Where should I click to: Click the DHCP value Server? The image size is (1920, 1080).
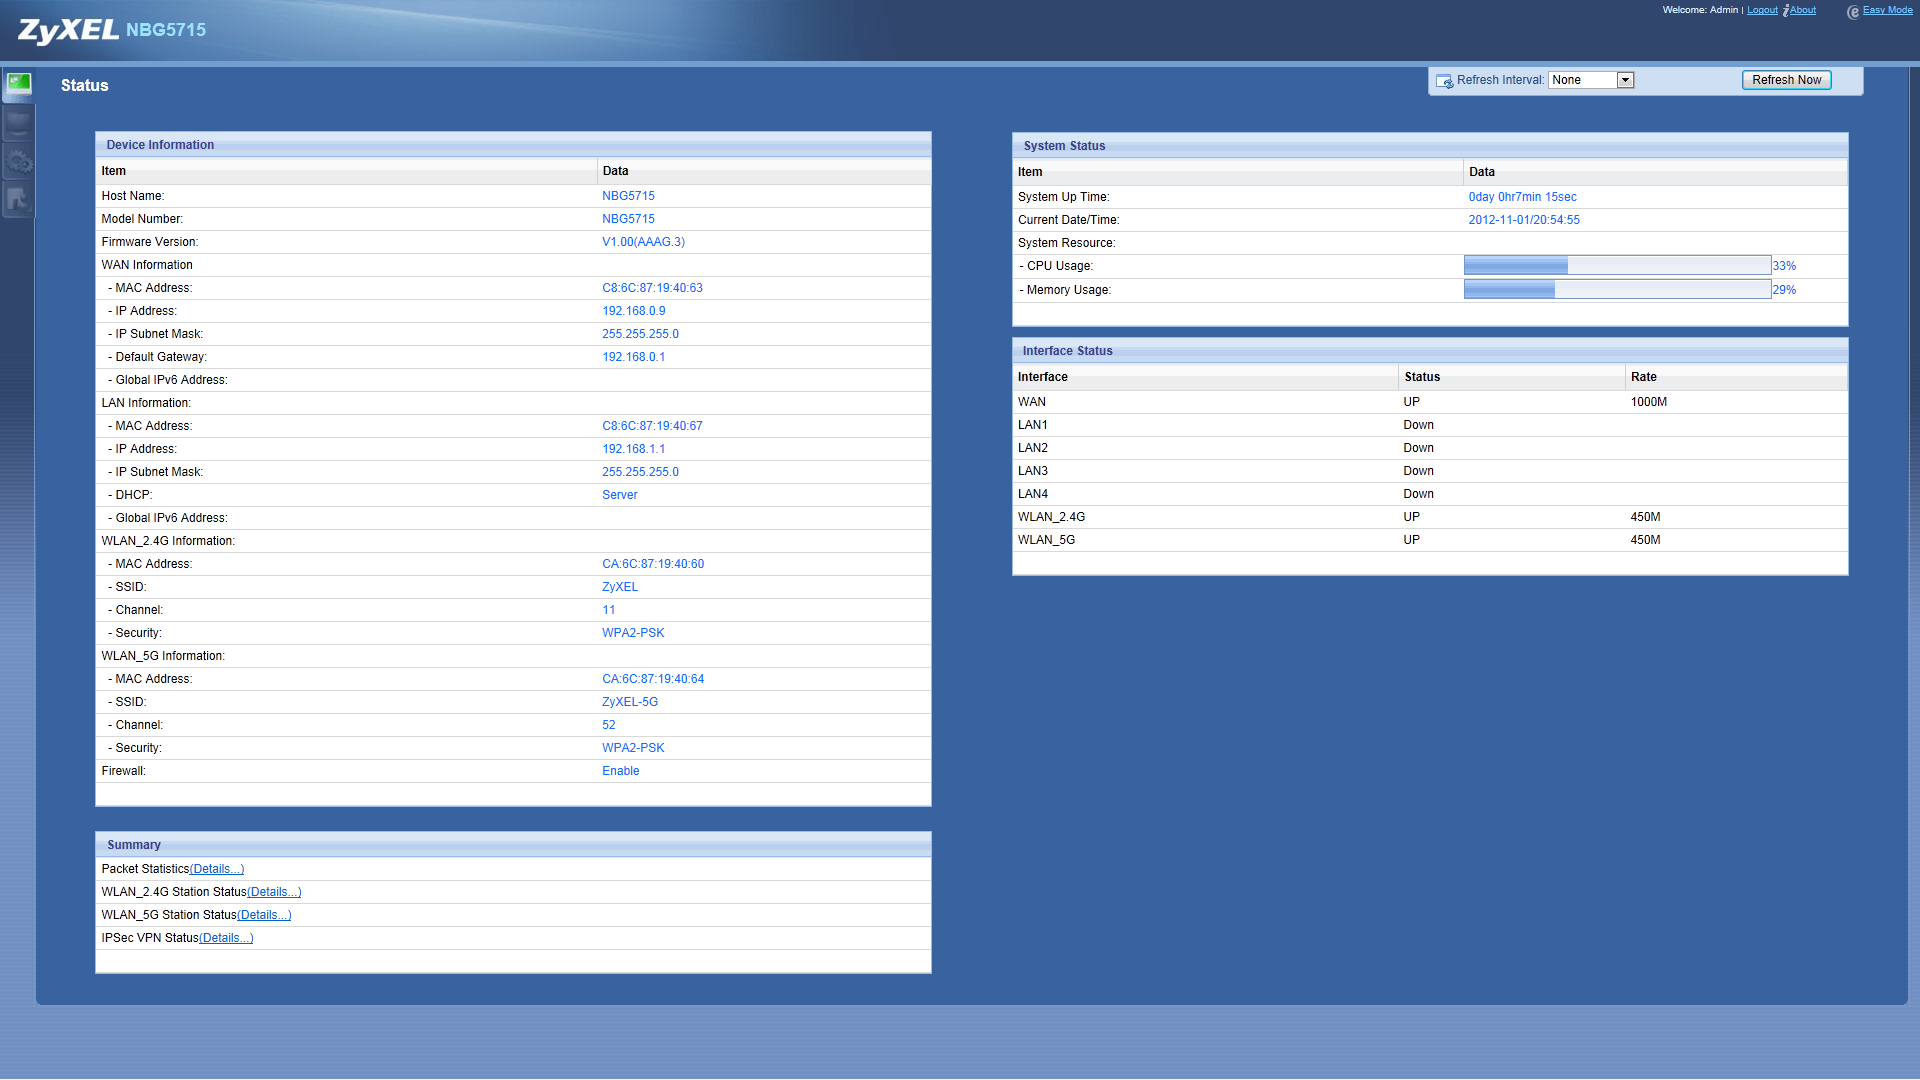coord(619,495)
